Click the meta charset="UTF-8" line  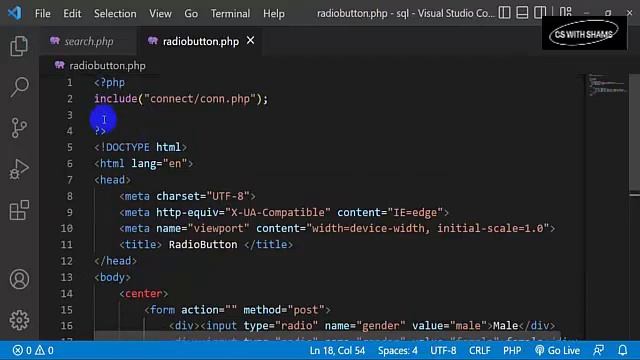pyautogui.click(x=187, y=196)
